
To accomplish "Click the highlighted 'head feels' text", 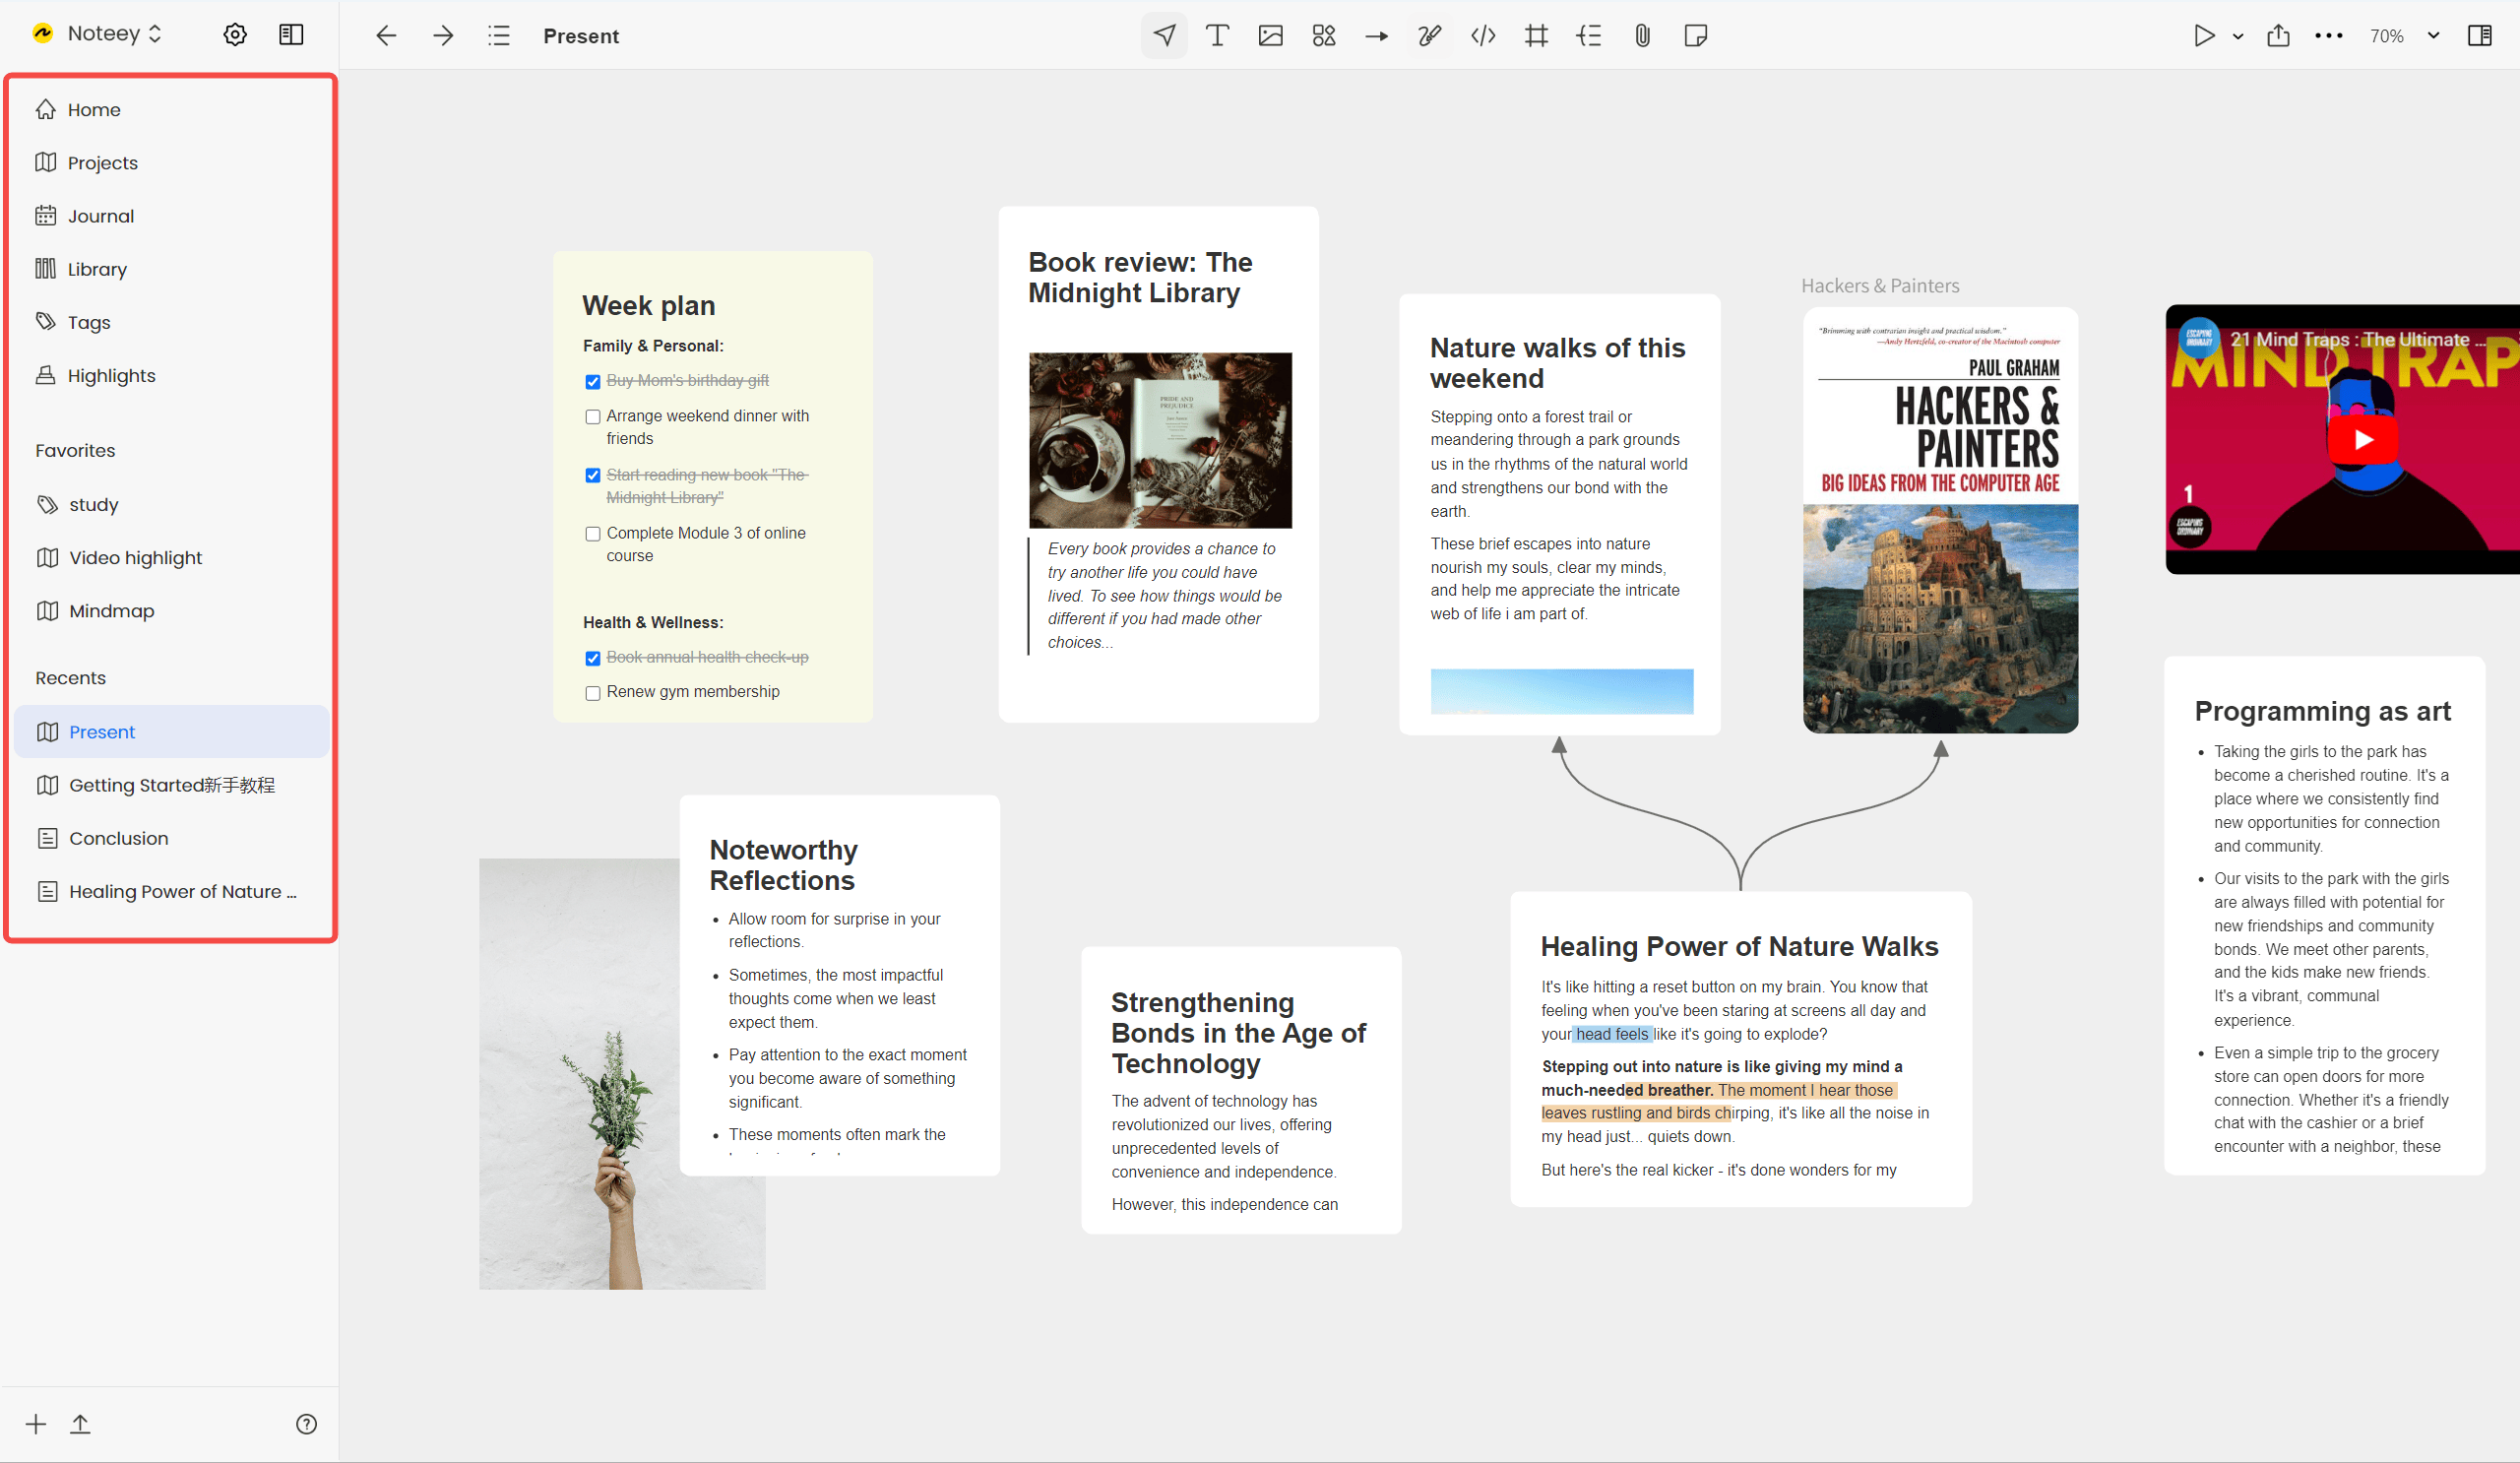I will click(1612, 1034).
